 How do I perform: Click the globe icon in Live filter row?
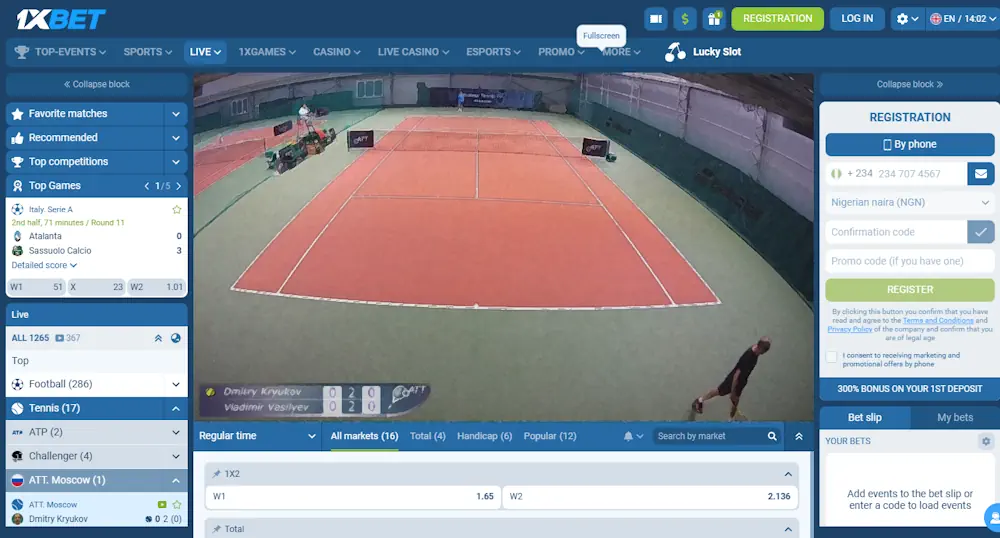tap(175, 338)
